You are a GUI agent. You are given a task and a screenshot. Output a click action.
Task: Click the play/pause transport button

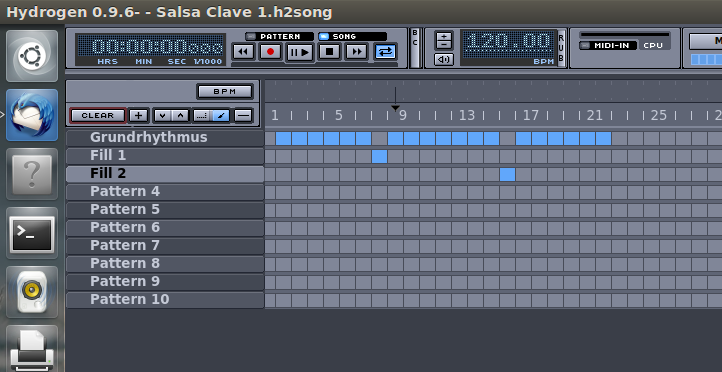tap(300, 52)
